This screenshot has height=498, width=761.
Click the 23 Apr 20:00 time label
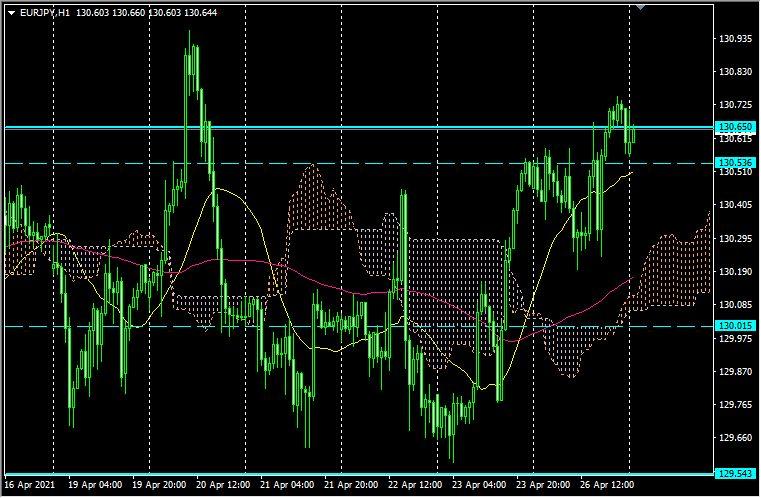click(544, 485)
